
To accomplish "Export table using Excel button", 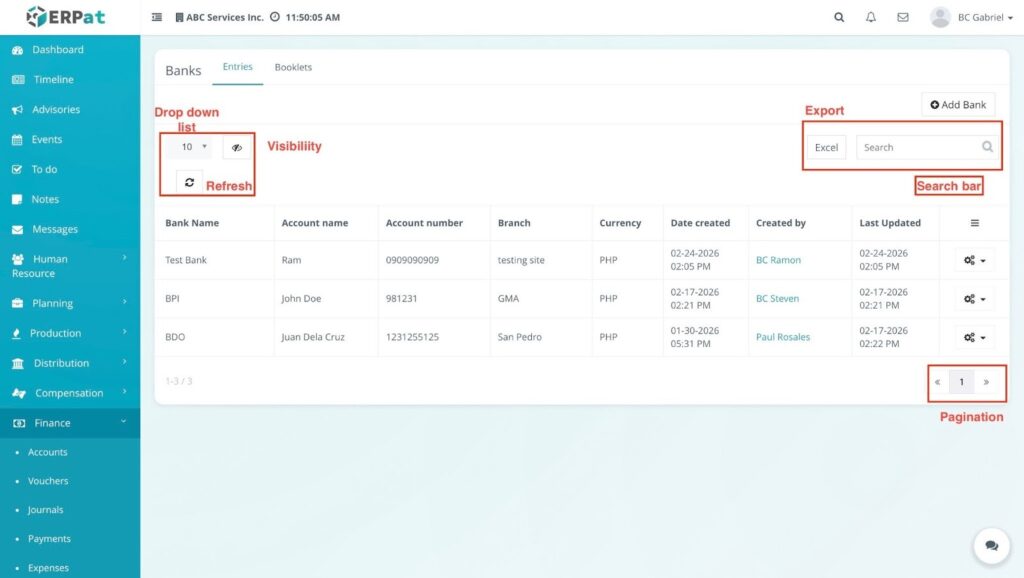I will (826, 148).
